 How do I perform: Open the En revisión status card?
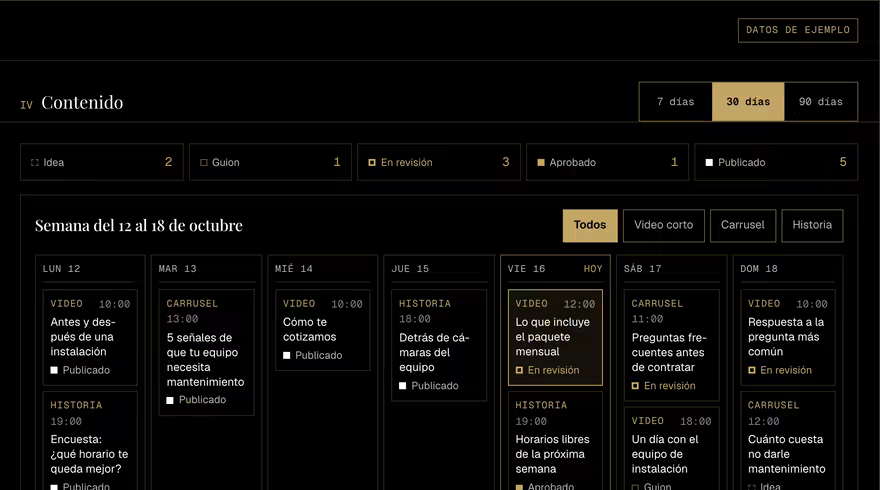point(439,162)
